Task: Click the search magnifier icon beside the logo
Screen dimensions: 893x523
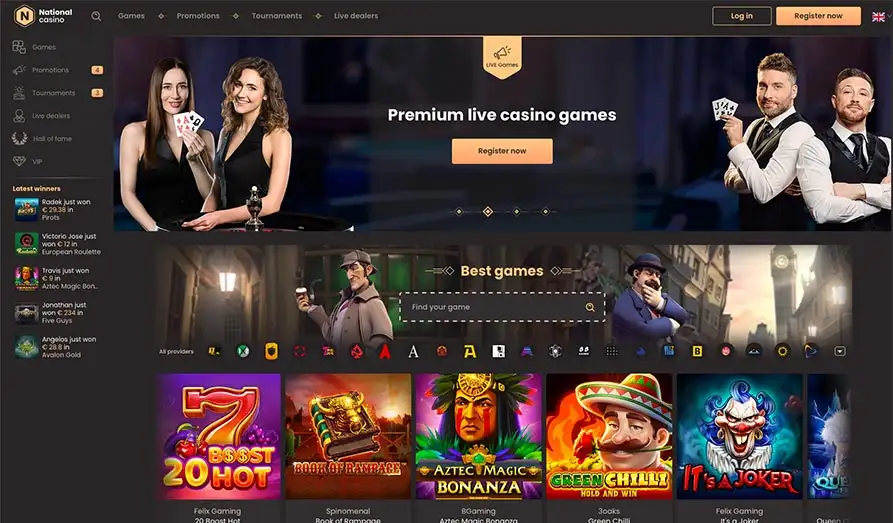Action: (x=96, y=17)
